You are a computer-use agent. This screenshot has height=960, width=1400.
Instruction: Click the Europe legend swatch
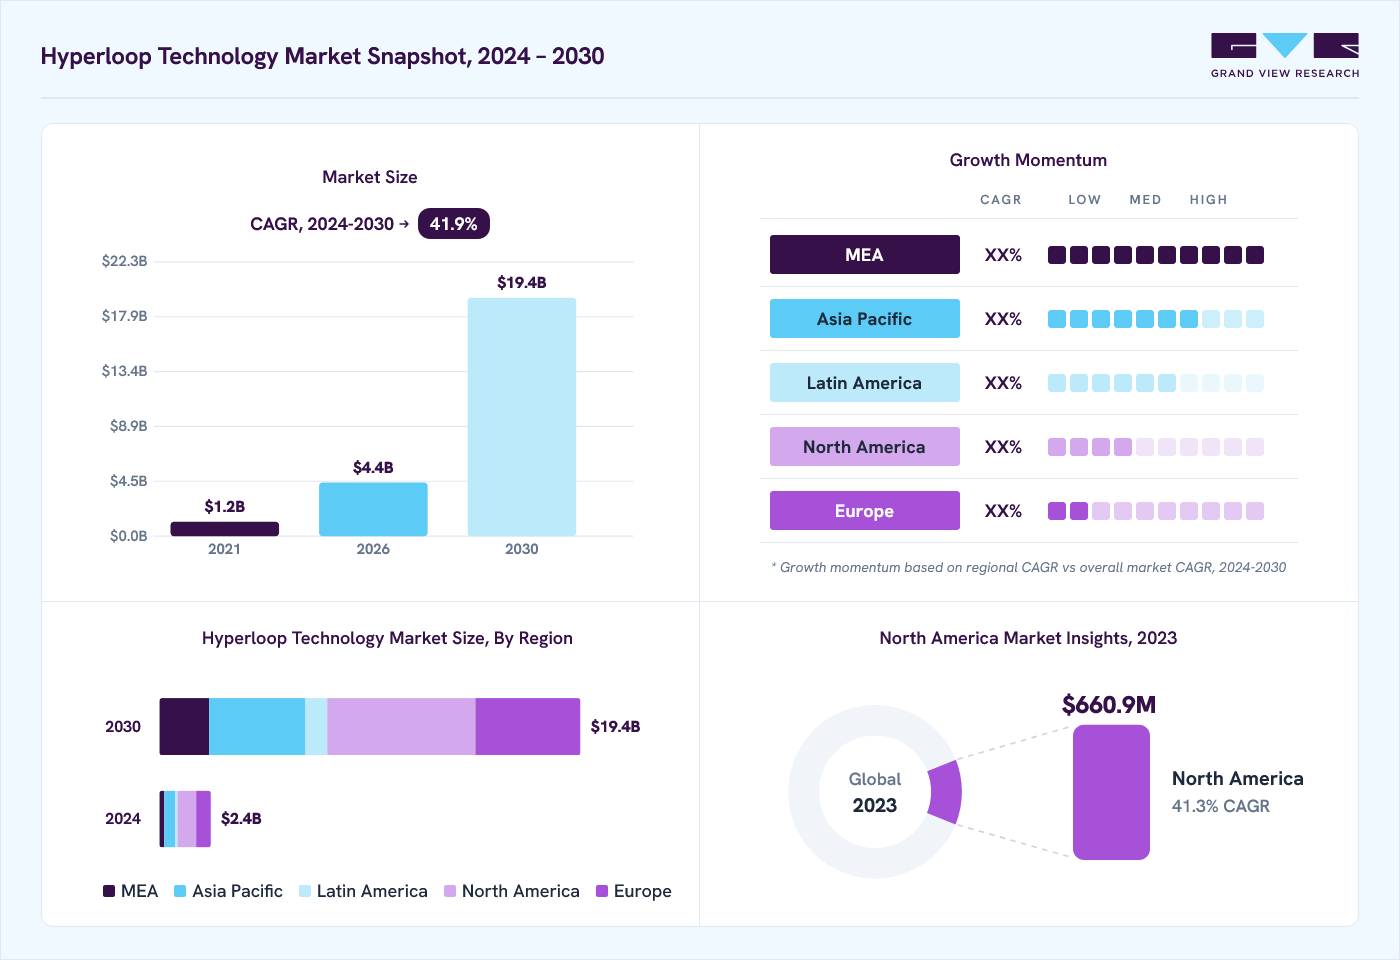602,891
